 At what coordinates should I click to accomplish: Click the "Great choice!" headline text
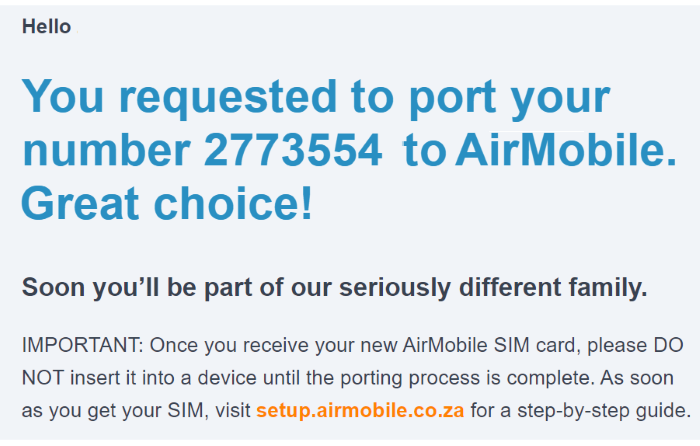pos(166,203)
